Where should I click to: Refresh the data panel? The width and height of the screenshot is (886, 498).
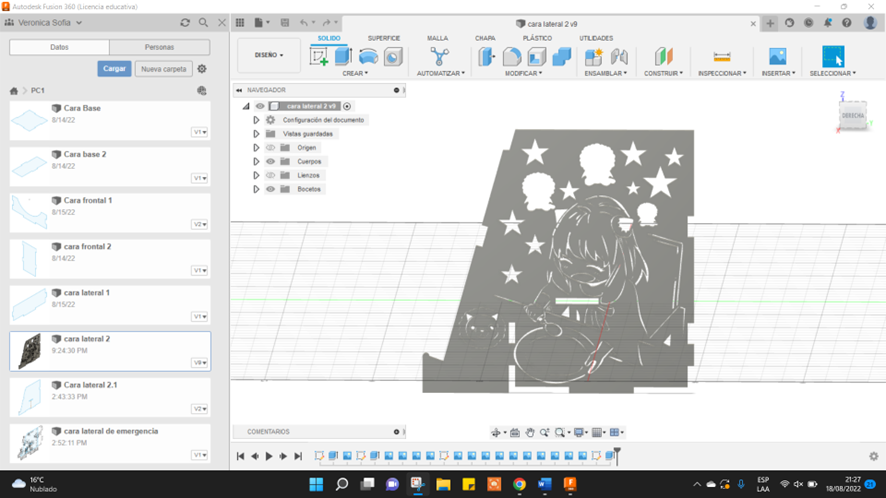(185, 23)
